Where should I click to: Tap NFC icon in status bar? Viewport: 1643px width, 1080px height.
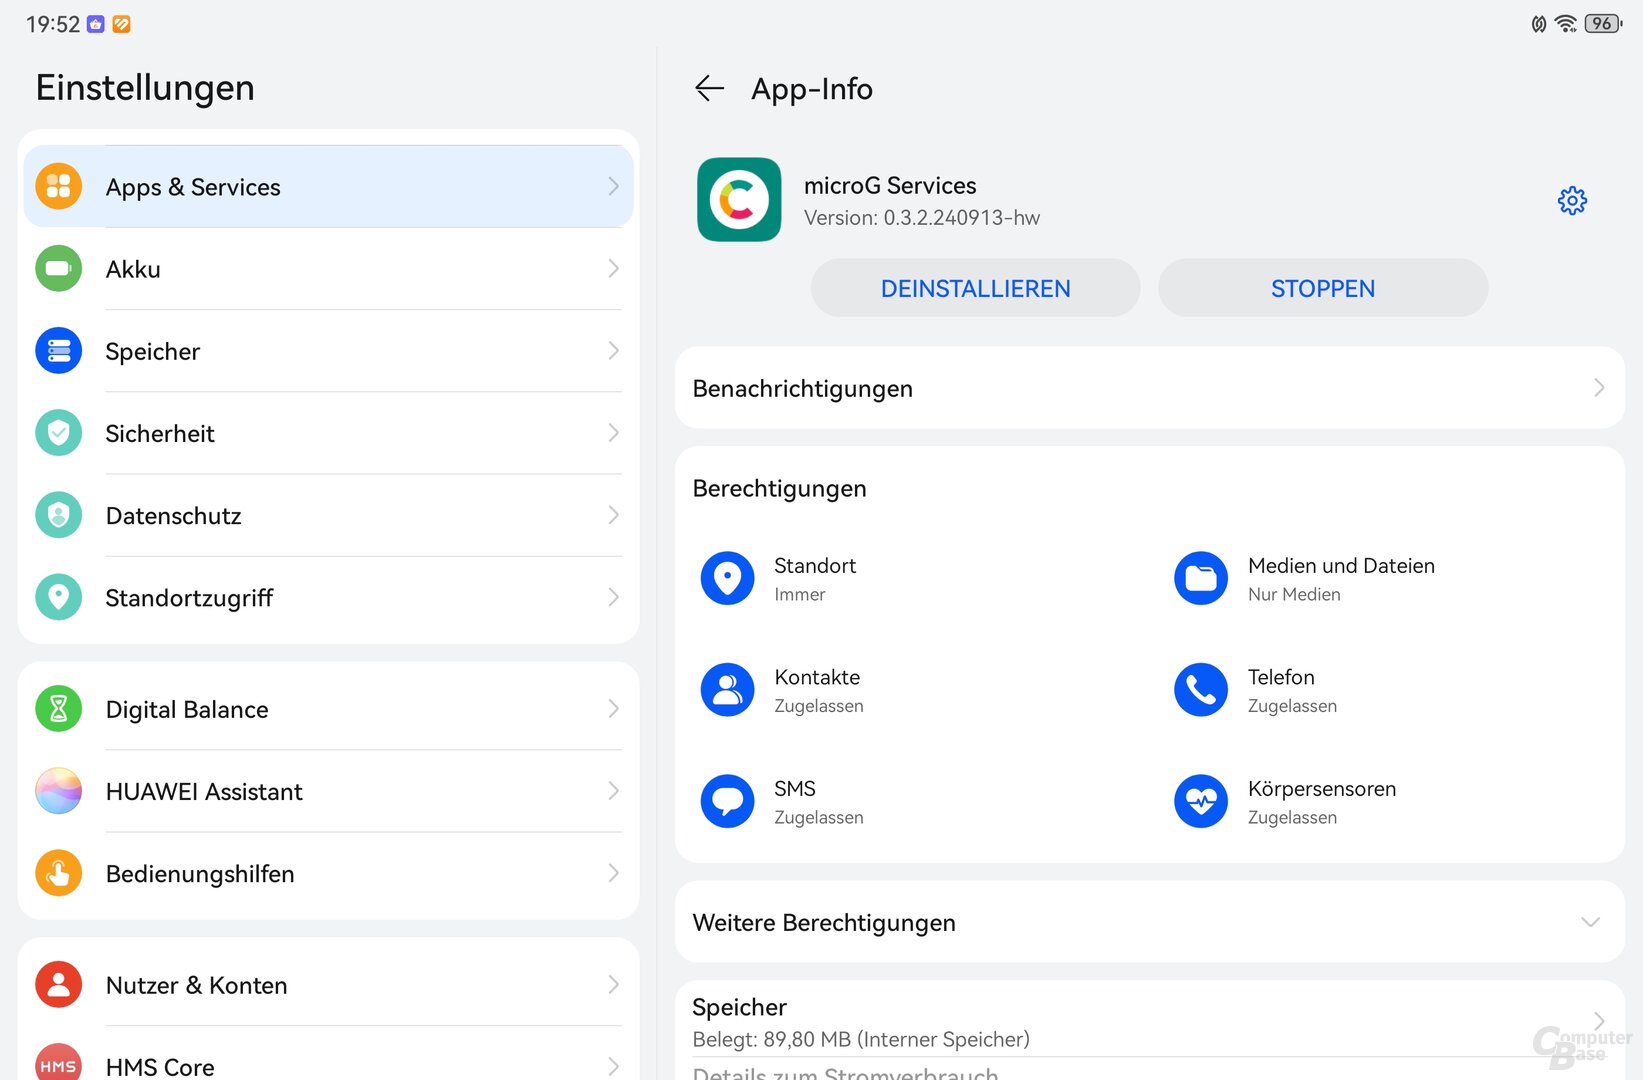1539,23
